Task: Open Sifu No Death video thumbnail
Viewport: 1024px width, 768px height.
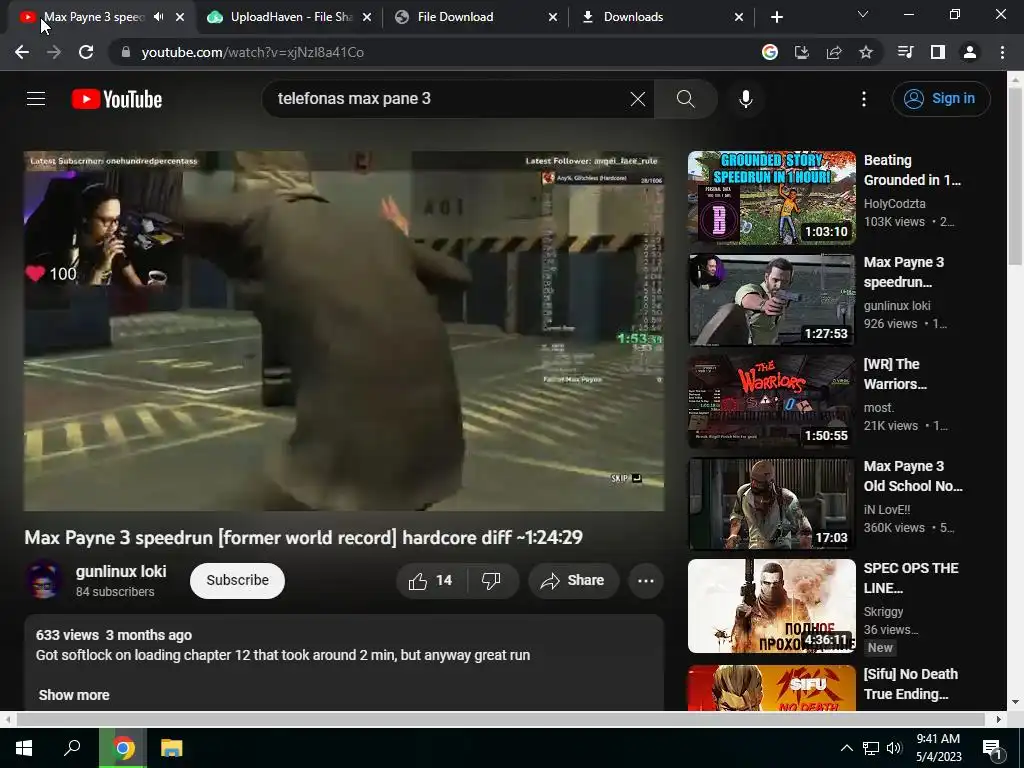Action: [771, 688]
